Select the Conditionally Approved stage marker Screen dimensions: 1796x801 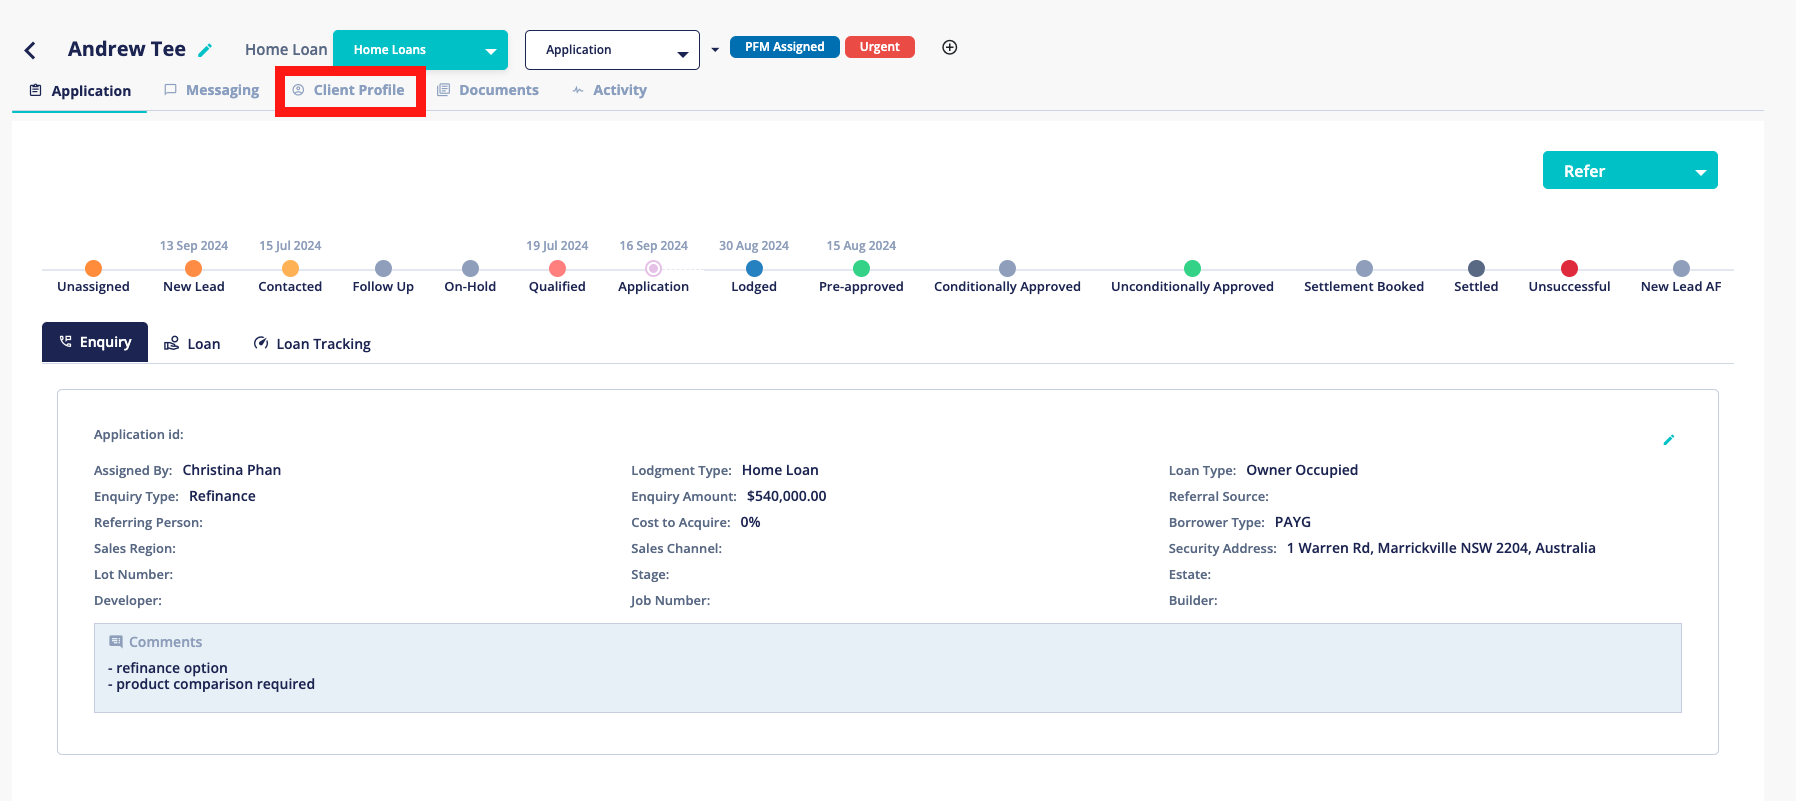(x=1007, y=268)
